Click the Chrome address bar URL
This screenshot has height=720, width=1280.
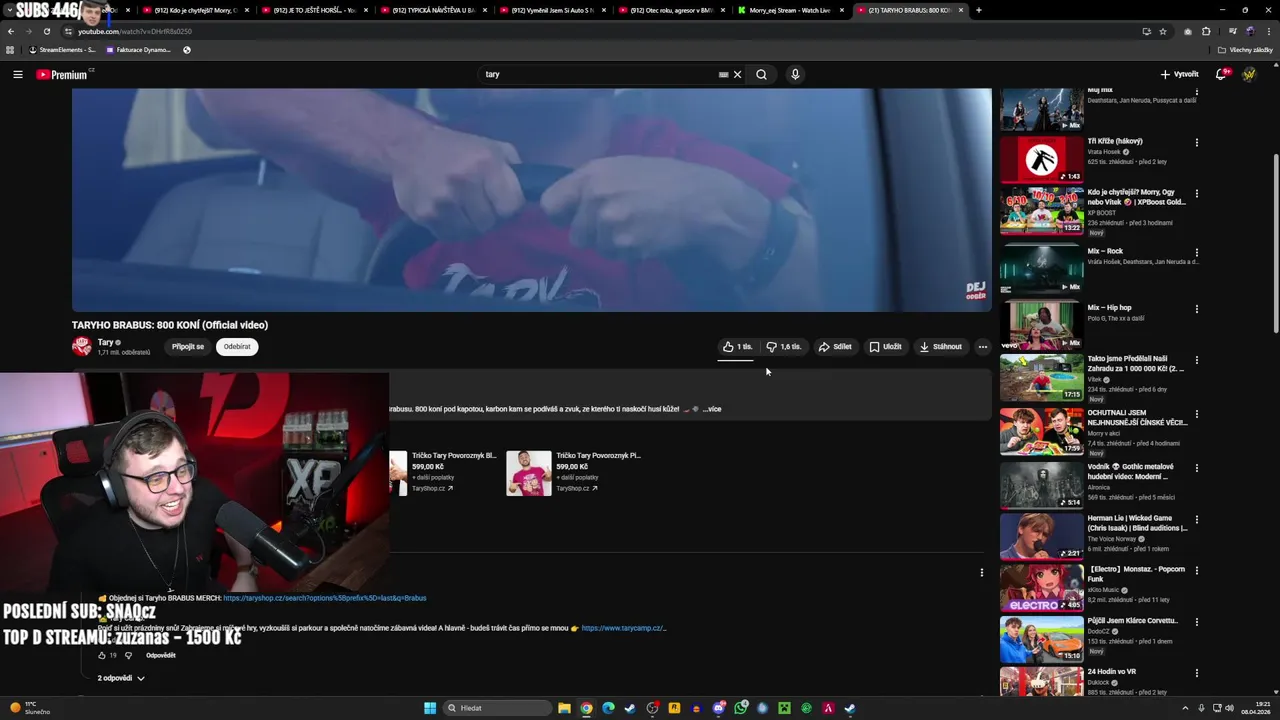135,31
